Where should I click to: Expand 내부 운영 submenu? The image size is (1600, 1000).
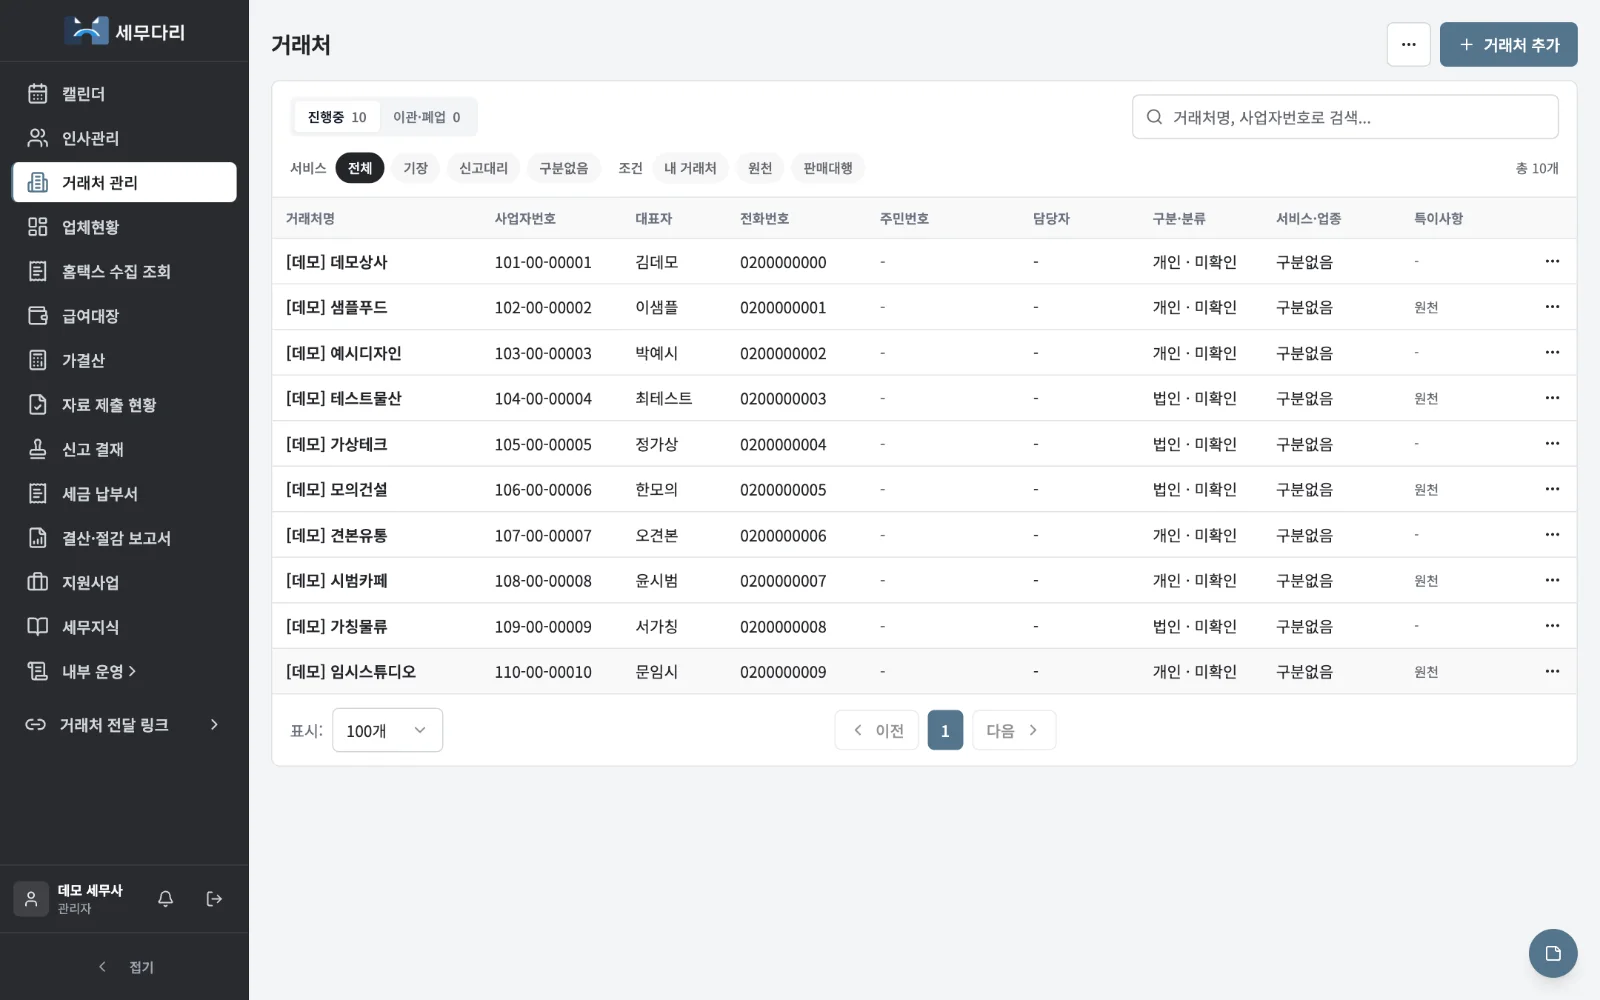(124, 671)
